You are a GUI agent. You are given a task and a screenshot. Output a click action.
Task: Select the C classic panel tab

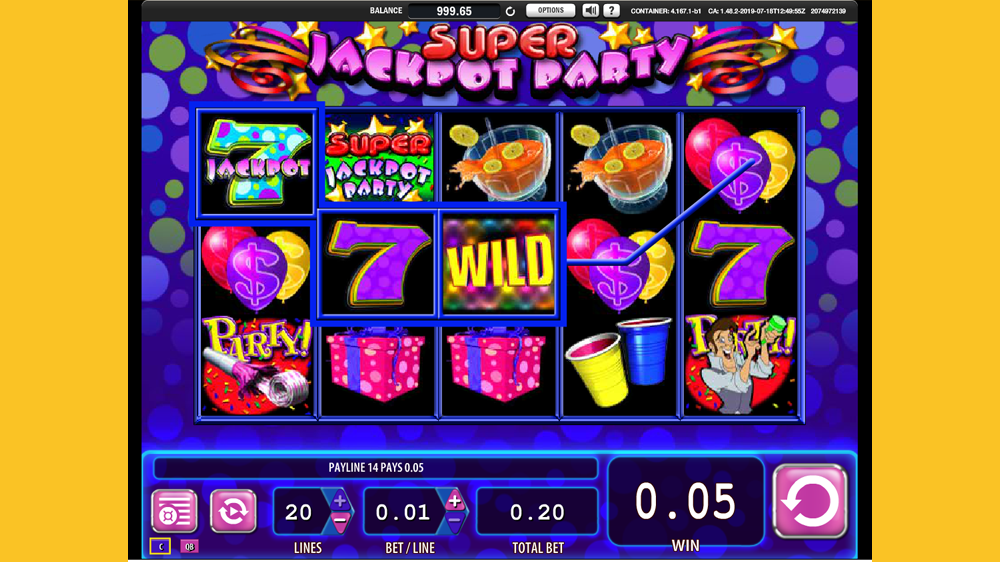point(160,546)
